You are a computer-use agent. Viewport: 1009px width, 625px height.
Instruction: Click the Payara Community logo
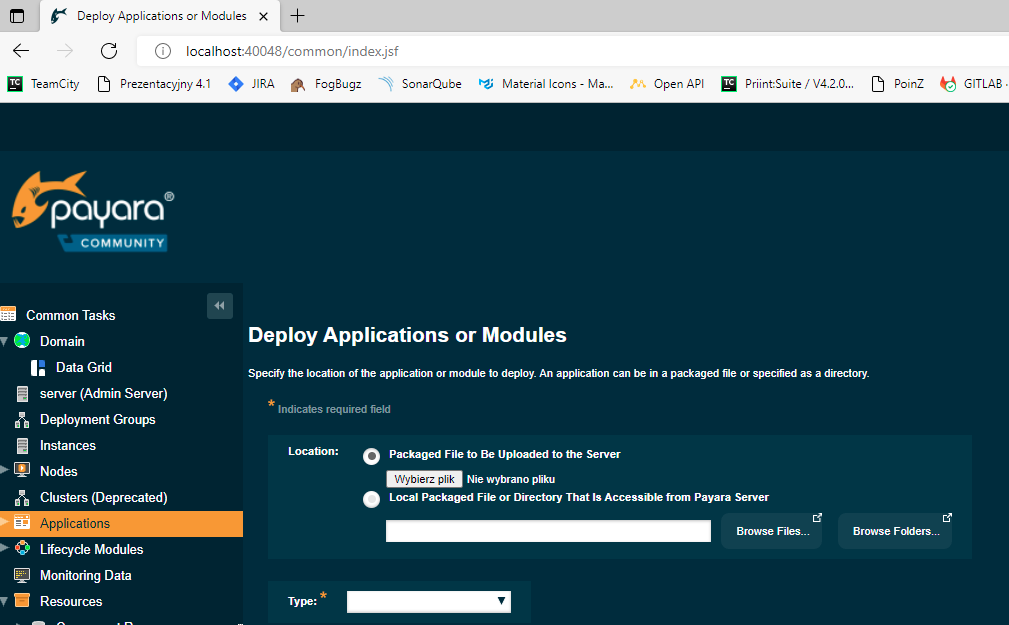point(92,210)
